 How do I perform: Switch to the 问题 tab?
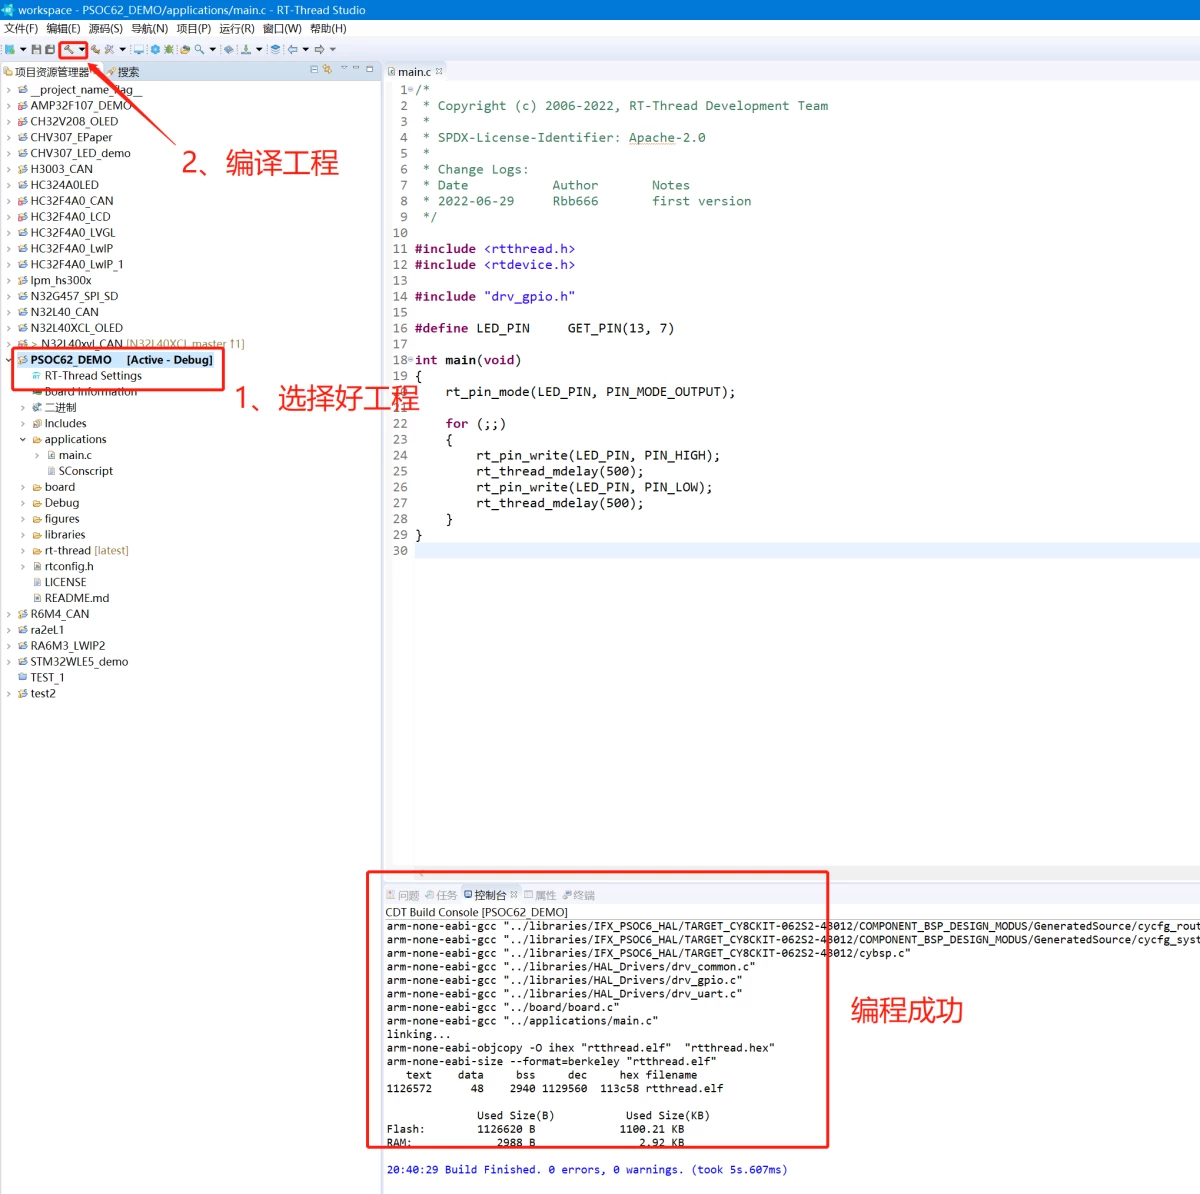click(x=403, y=895)
